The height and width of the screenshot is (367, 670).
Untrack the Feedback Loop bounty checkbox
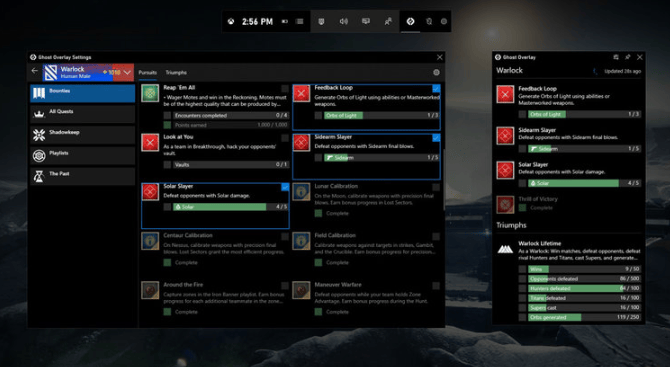(436, 88)
